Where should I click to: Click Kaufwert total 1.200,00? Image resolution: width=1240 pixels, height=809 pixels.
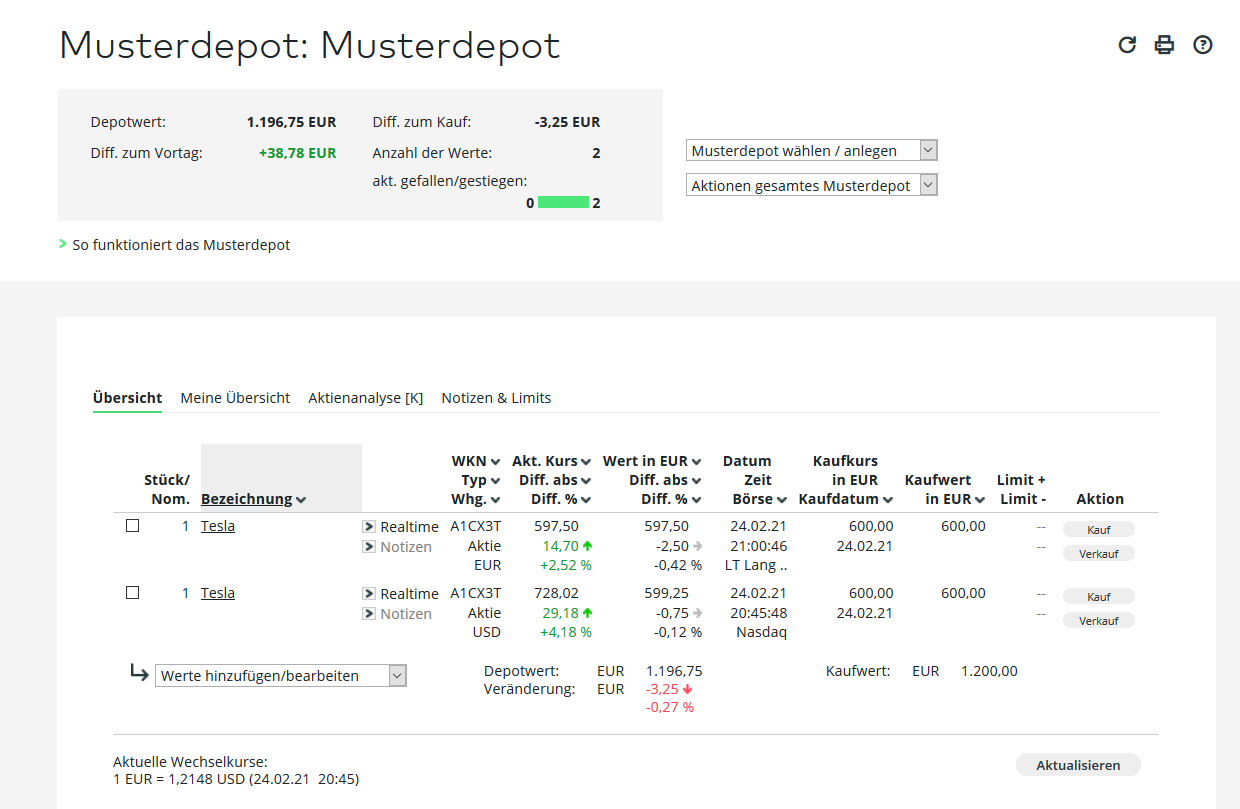[x=989, y=671]
